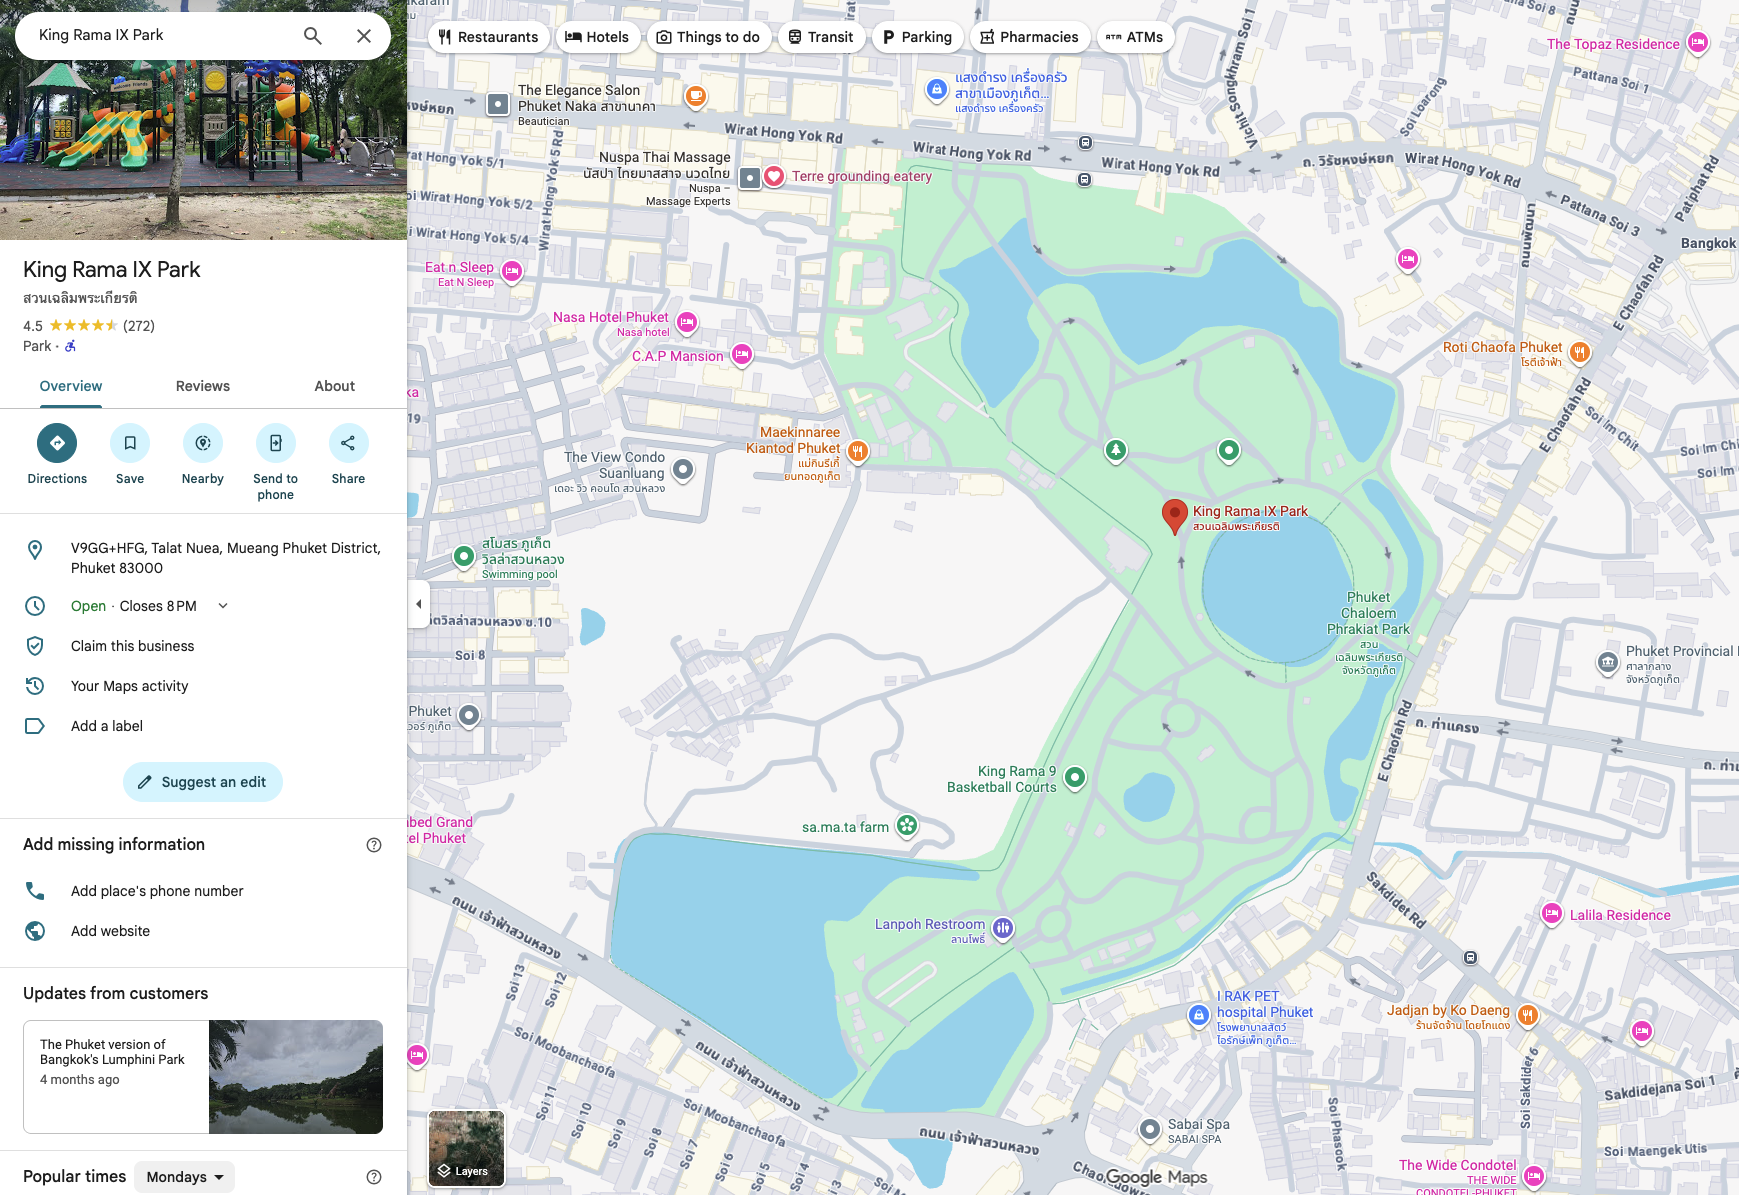Click Suggest an edit button
1739x1195 pixels.
point(203,782)
